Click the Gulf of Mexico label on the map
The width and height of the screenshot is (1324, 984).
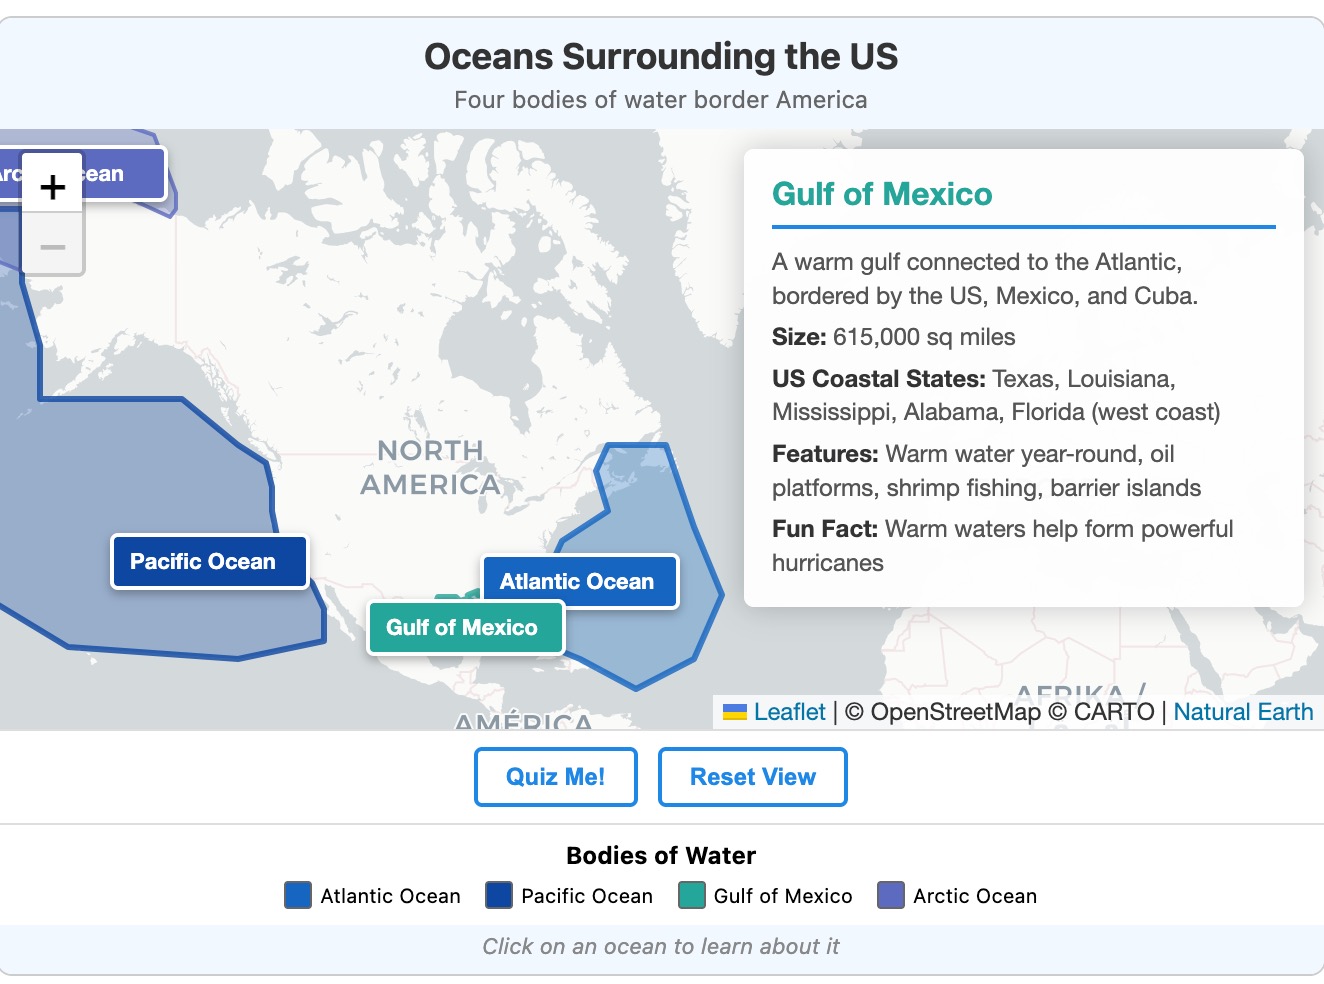point(464,628)
